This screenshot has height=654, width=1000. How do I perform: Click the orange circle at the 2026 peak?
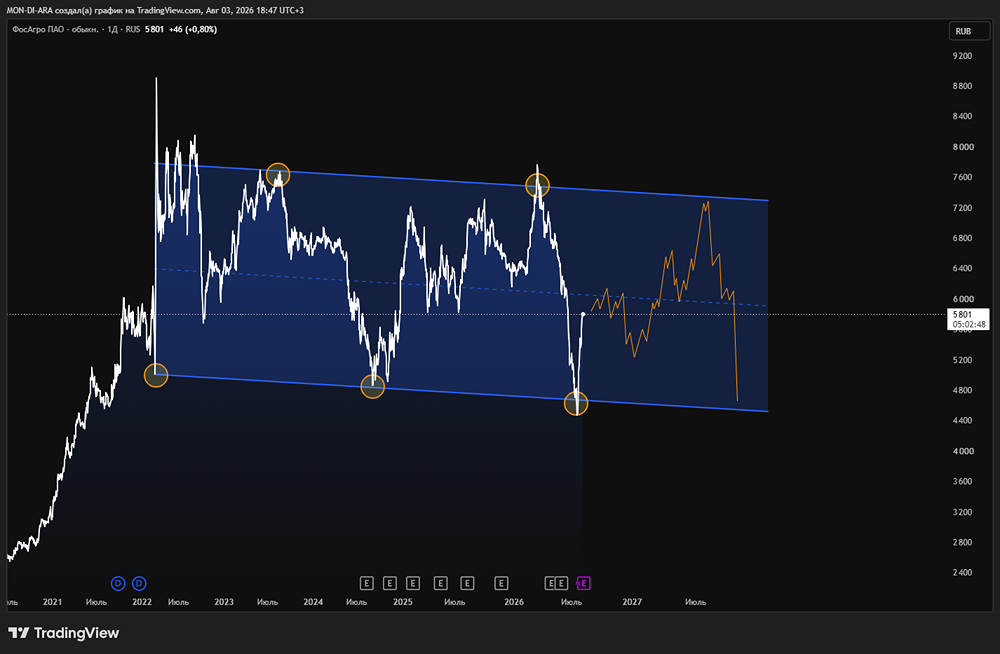537,185
